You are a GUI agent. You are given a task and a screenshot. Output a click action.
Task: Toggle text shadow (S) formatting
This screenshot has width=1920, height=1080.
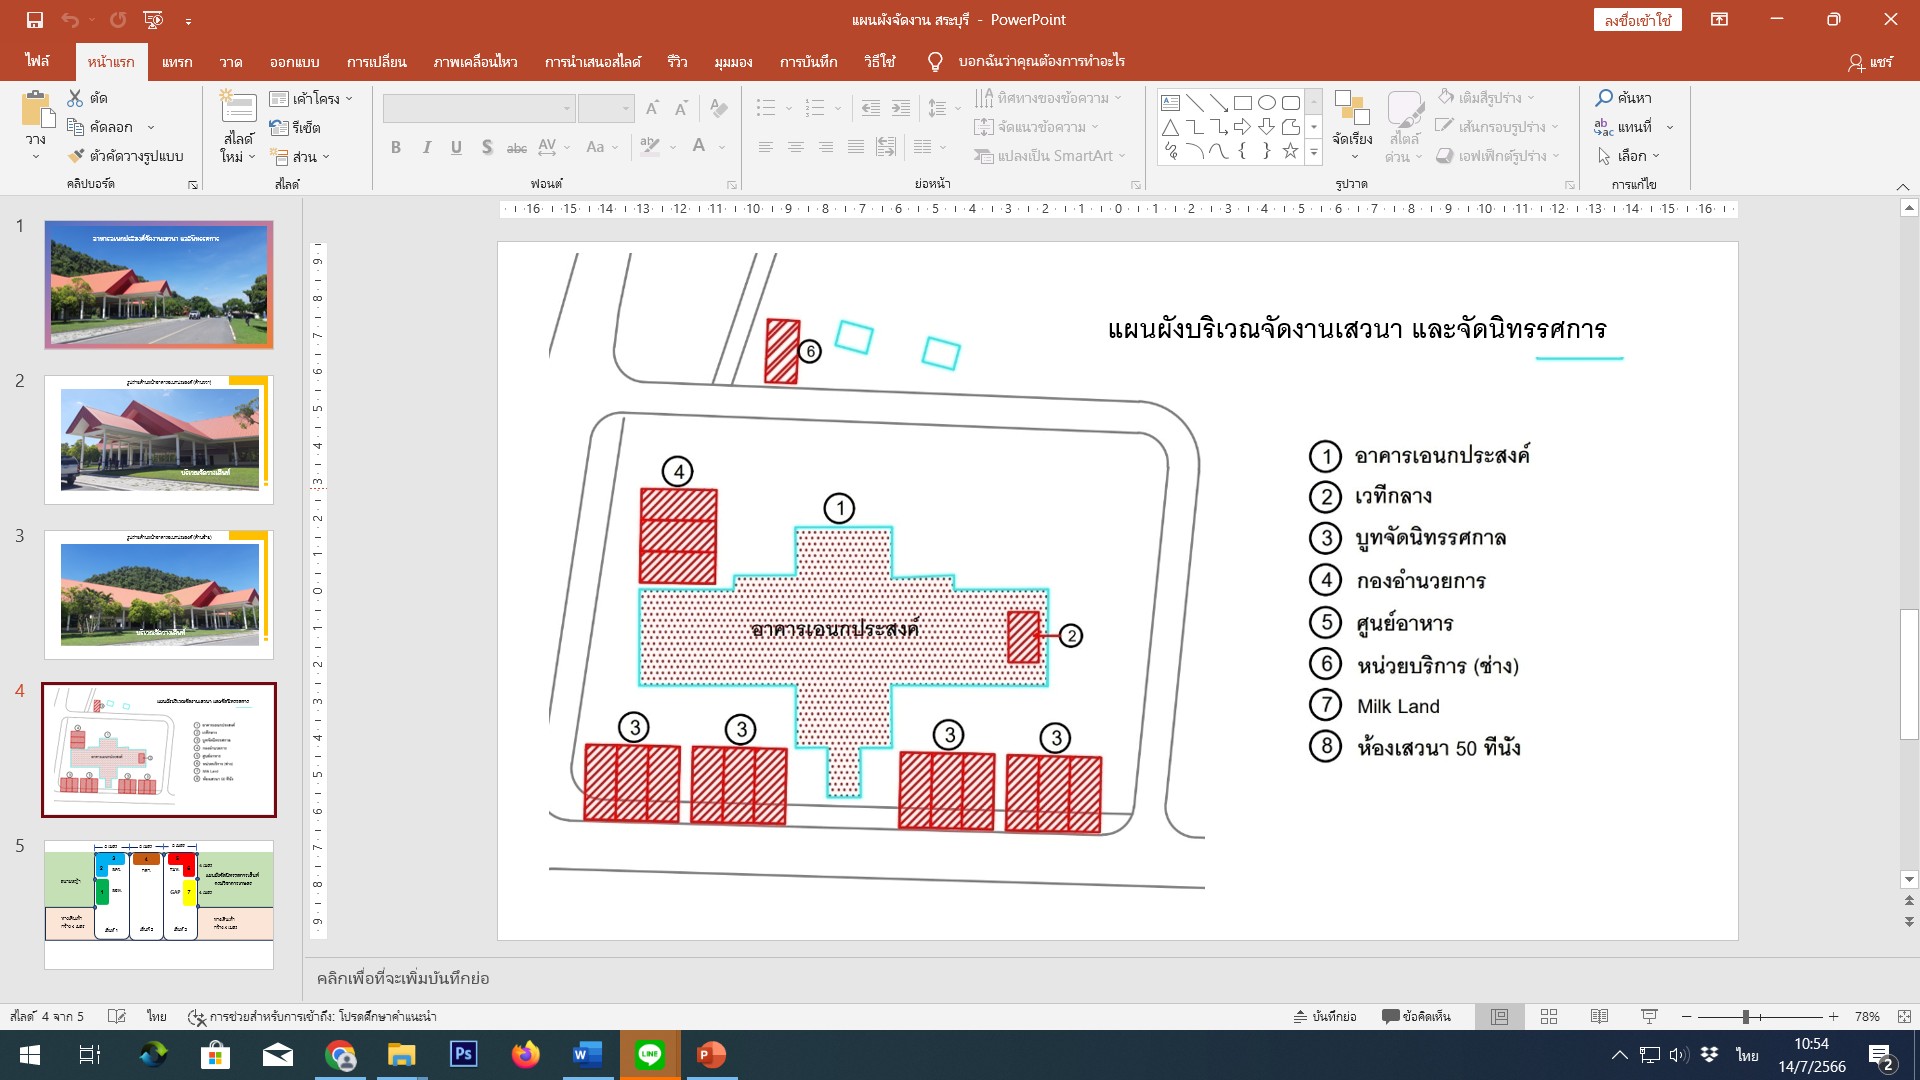pos(487,147)
